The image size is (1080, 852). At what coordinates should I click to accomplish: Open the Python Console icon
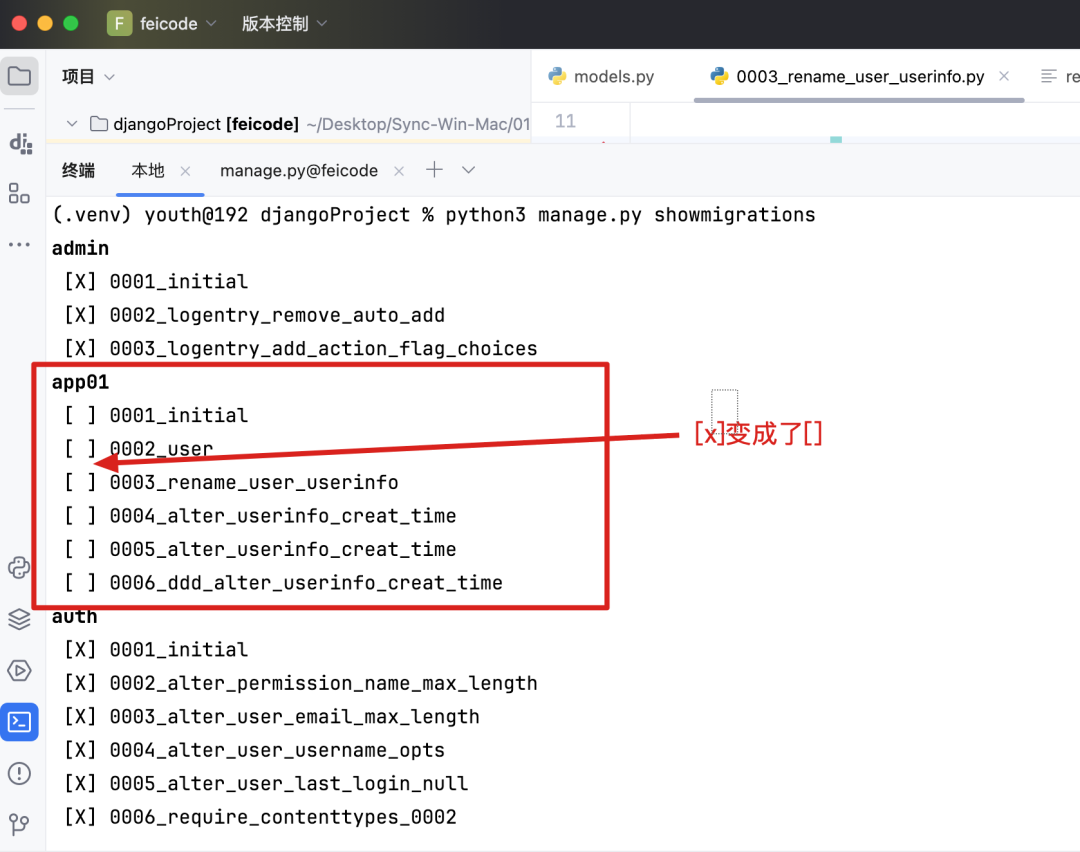click(x=19, y=568)
